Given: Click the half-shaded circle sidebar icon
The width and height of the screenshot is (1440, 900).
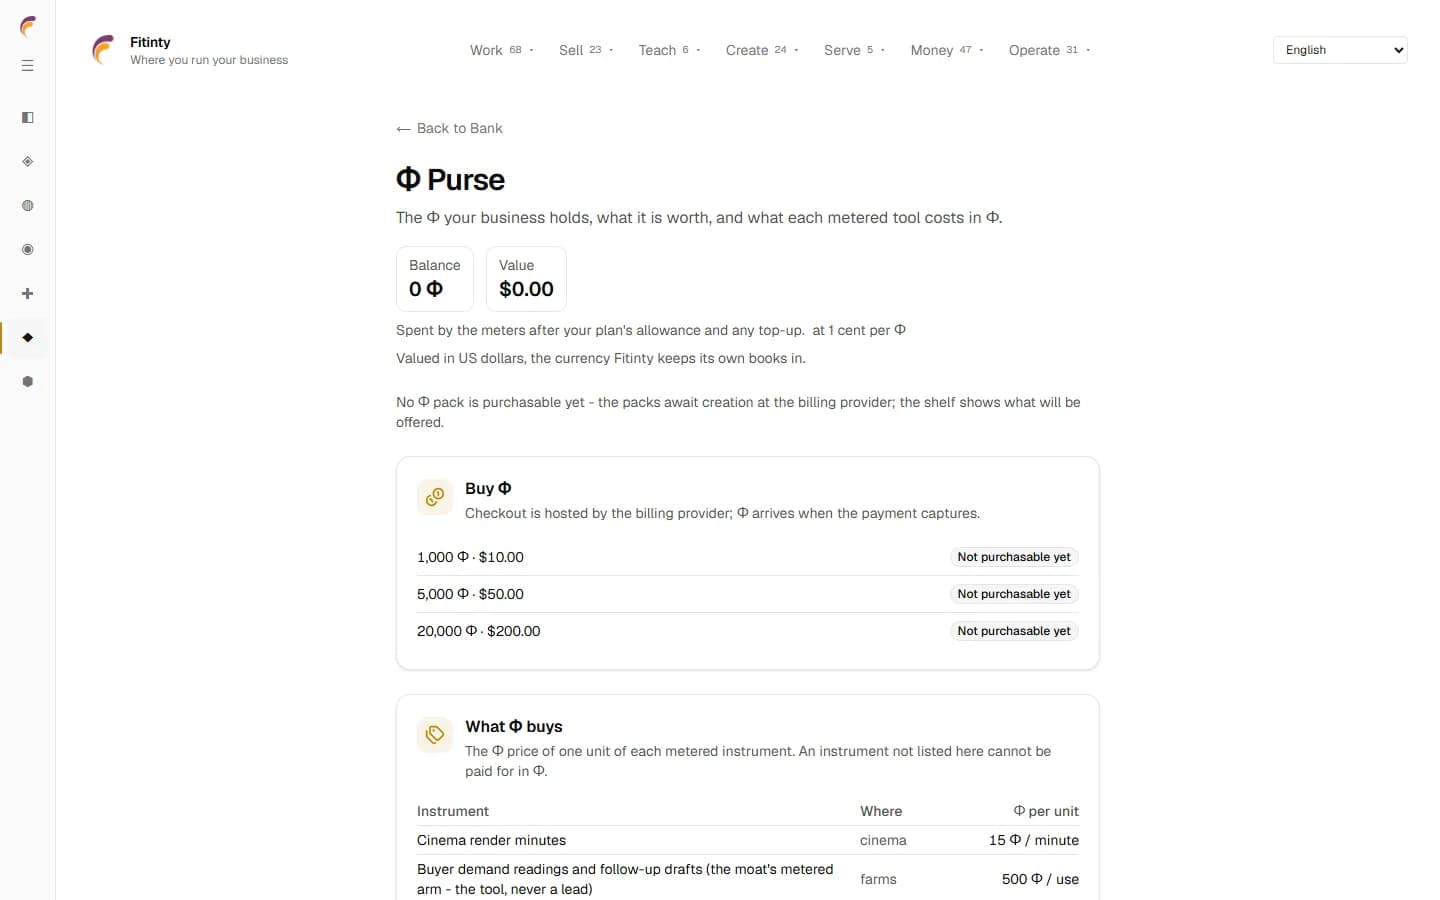Looking at the screenshot, I should (x=28, y=206).
